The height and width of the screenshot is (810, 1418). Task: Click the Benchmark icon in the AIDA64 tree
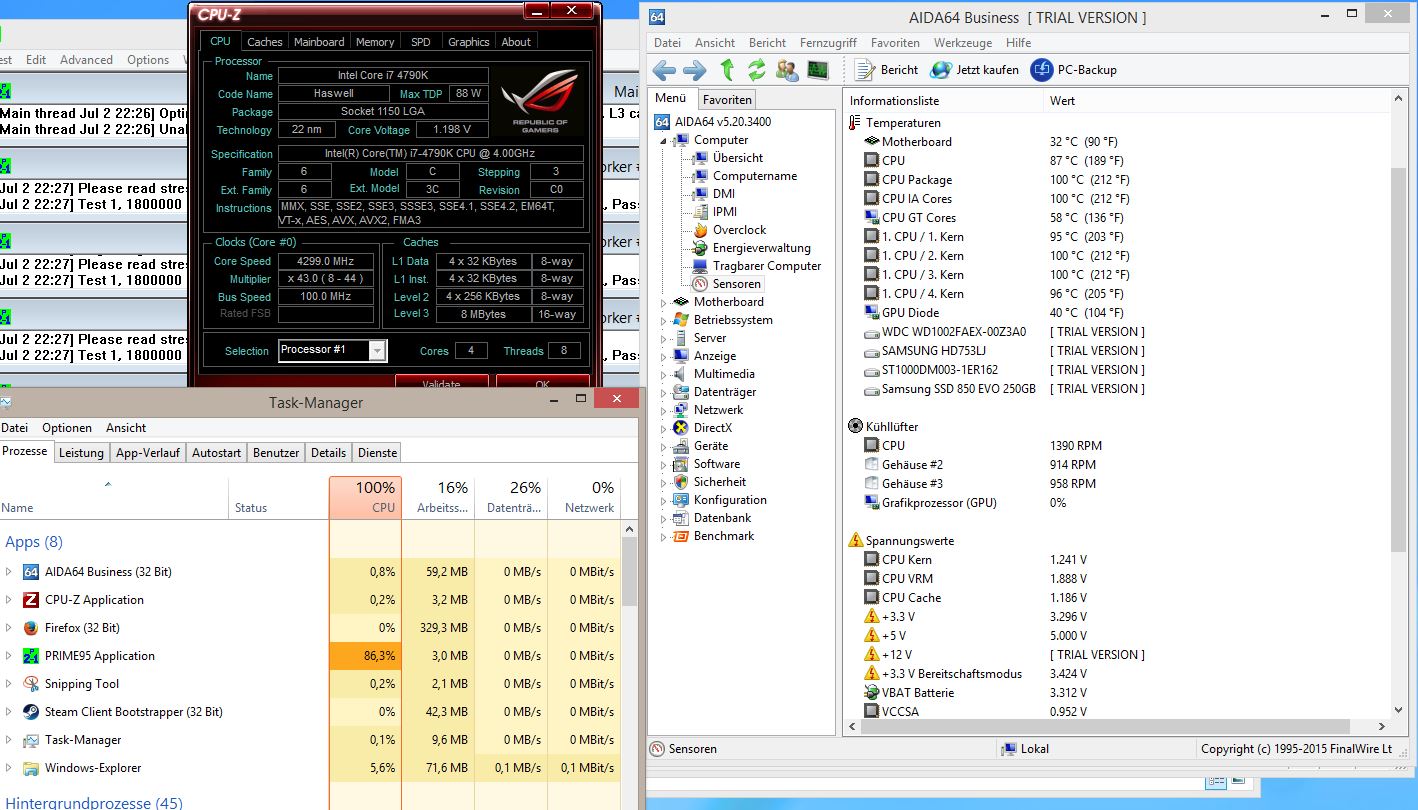(681, 536)
